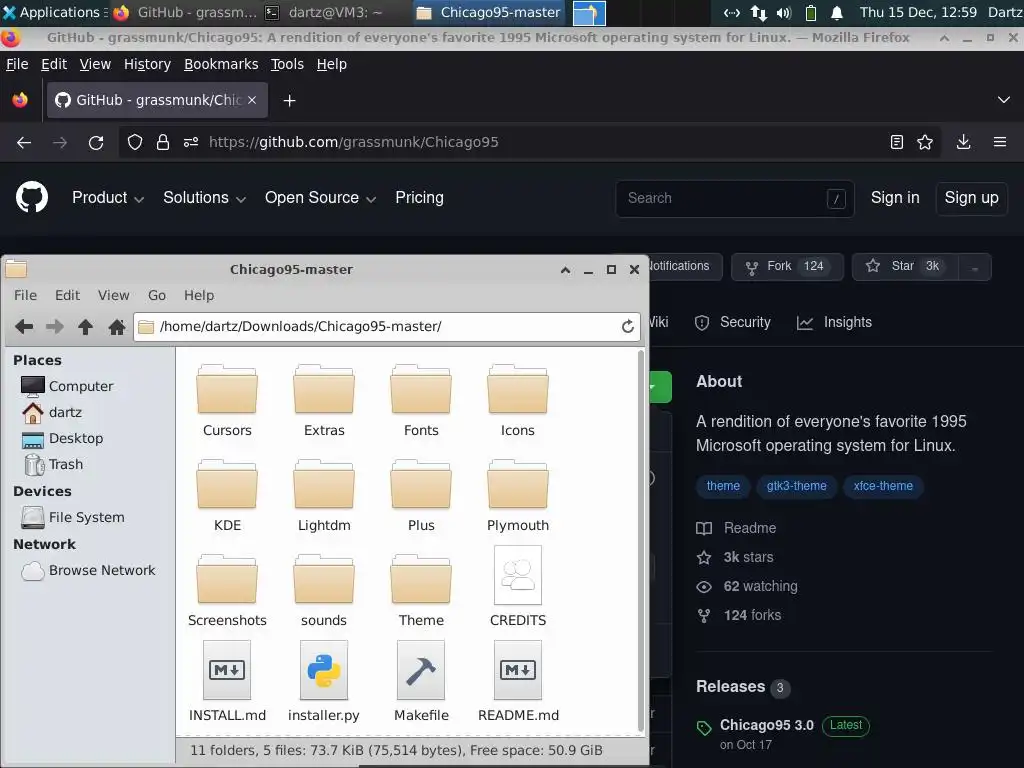Screen dimensions: 1024x768
Task: Fork the repository with Fork button
Action: (x=787, y=266)
